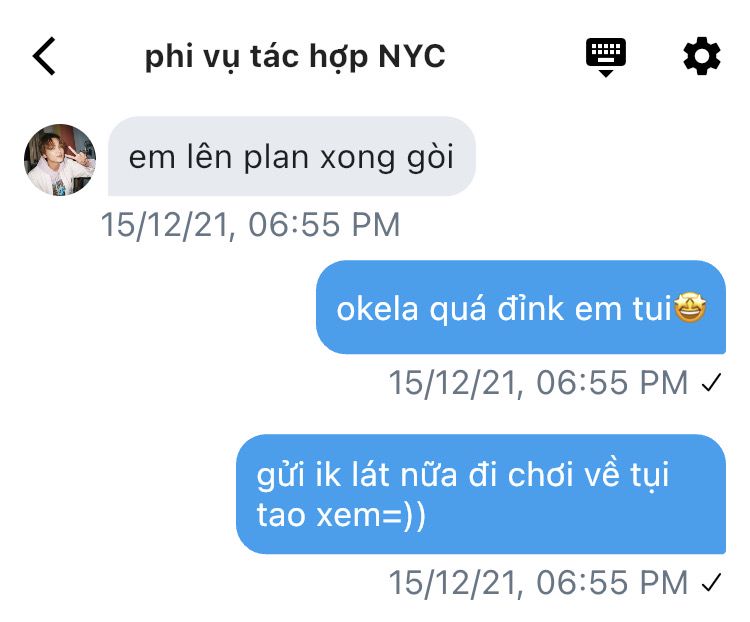Select the "okela quá đỉnk em tui" bubble
This screenshot has width=750, height=622.
[521, 307]
